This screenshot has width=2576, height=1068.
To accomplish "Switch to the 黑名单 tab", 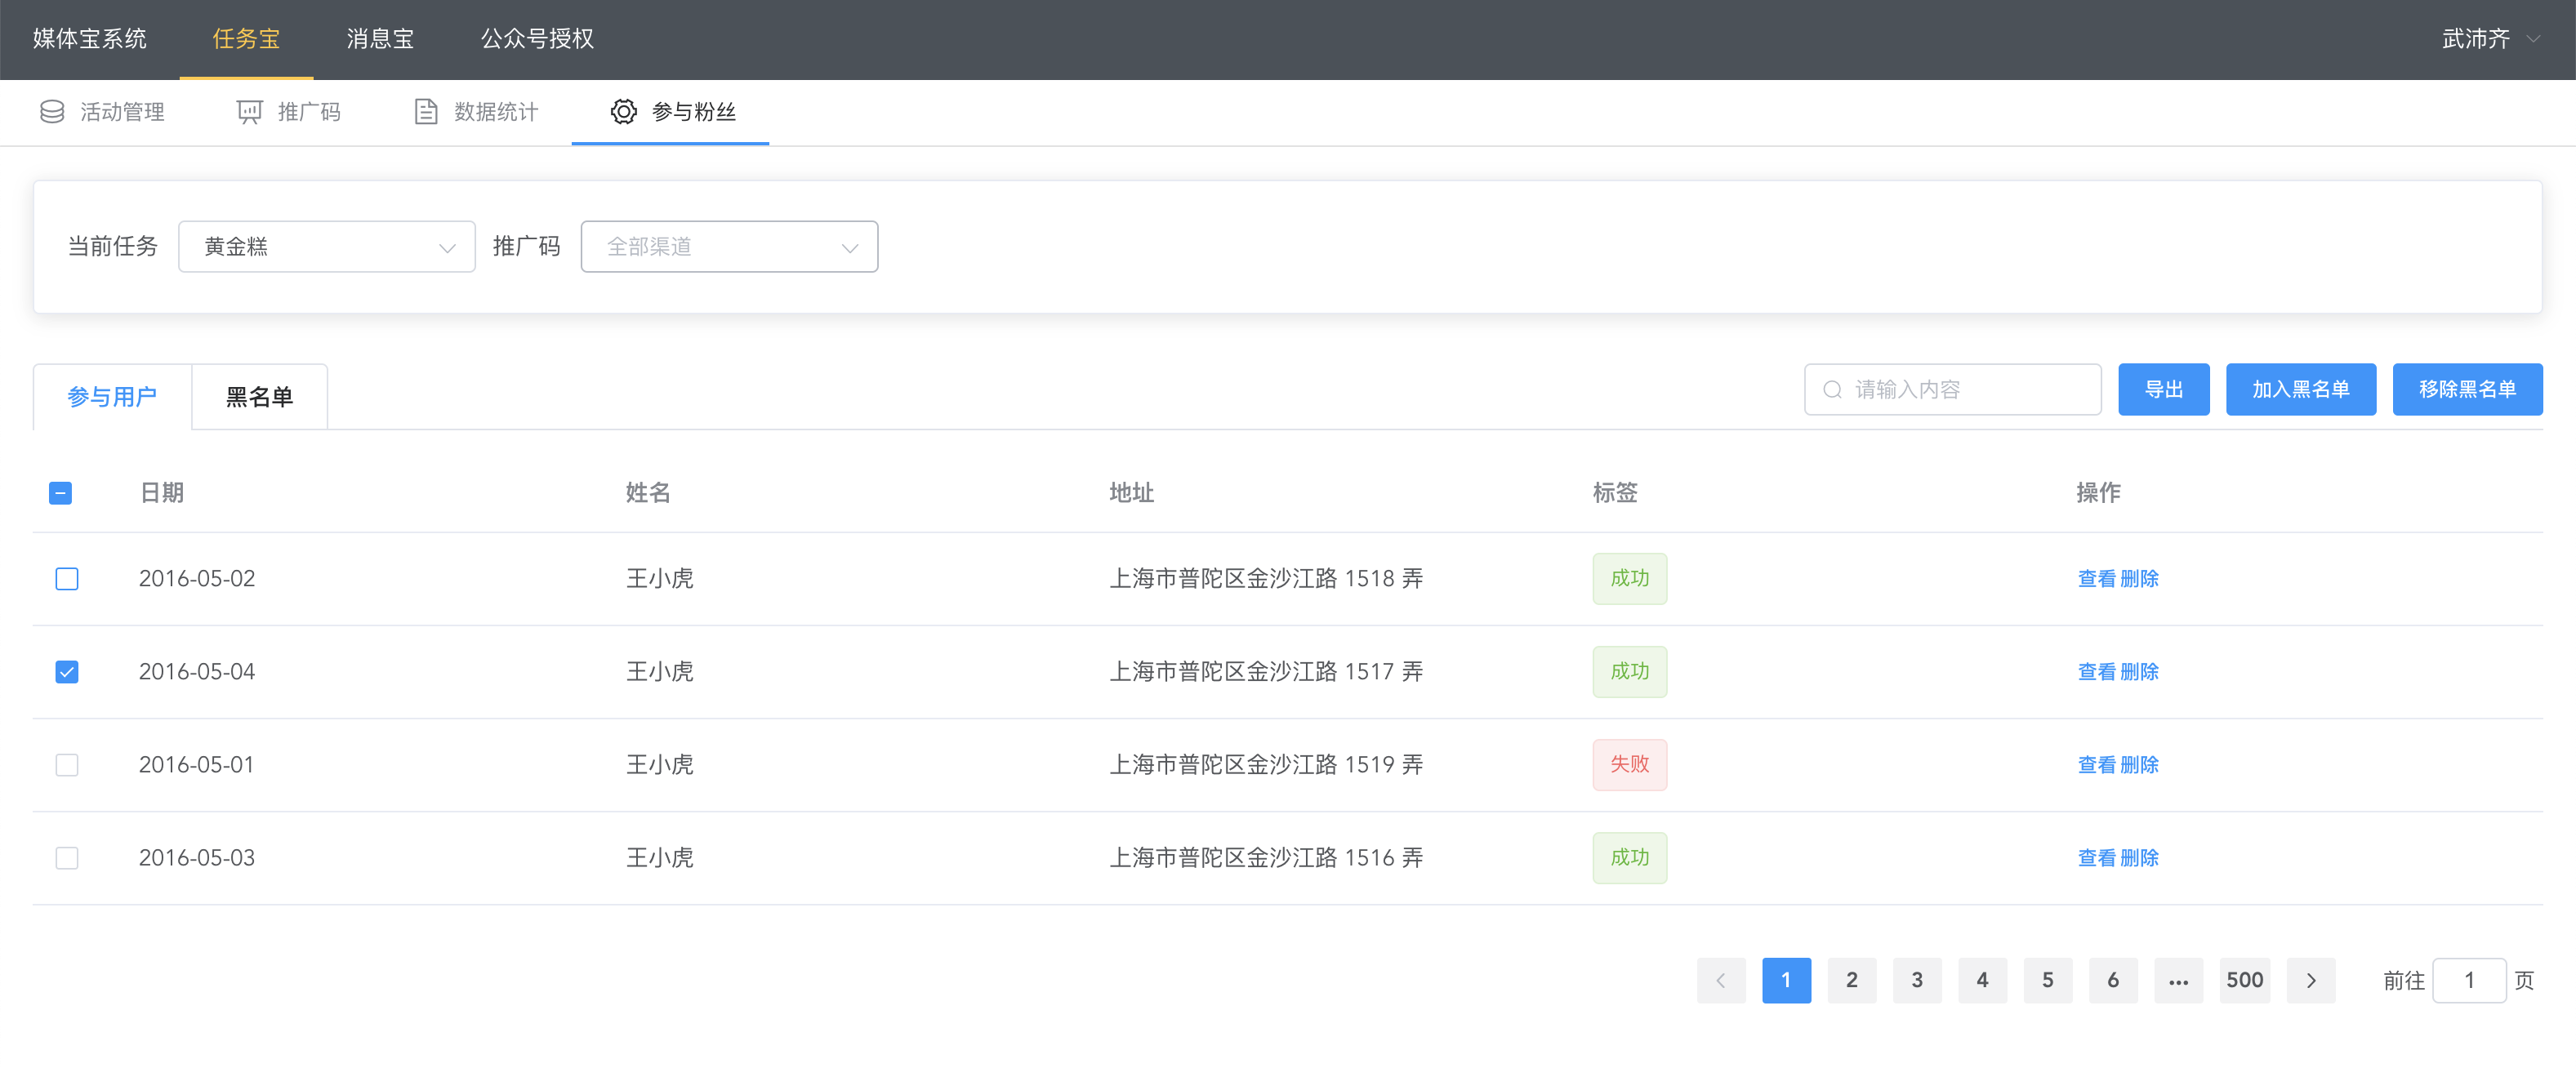I will (260, 397).
